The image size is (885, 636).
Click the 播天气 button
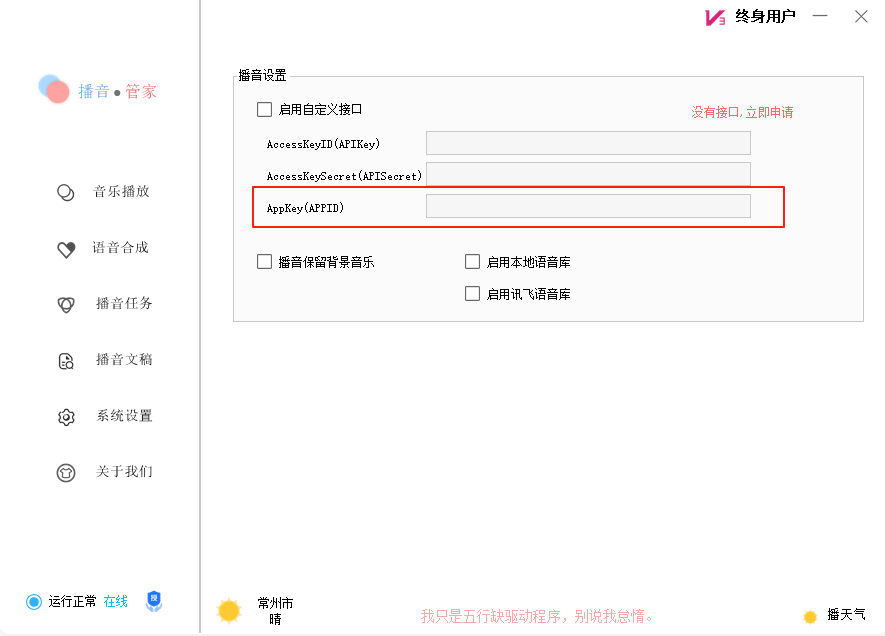pos(846,615)
